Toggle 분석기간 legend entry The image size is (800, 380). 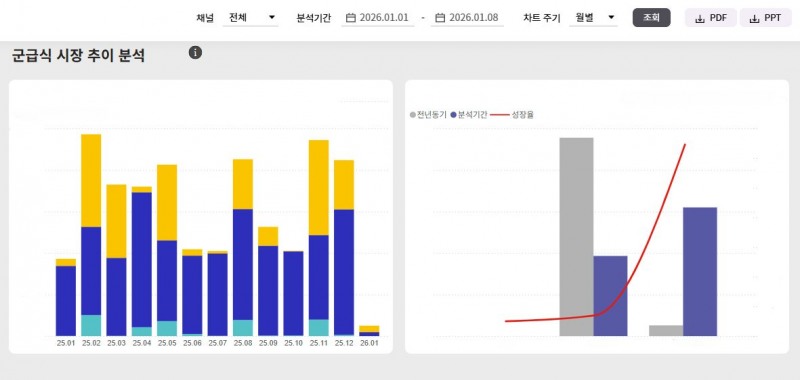(469, 115)
